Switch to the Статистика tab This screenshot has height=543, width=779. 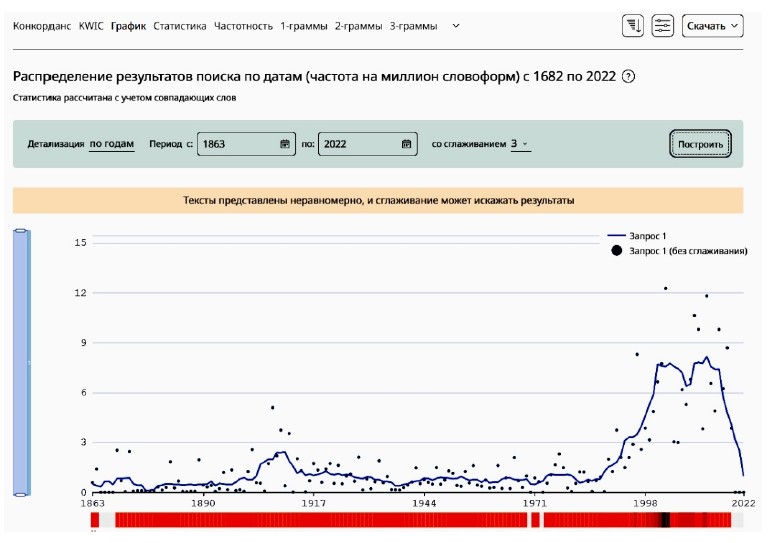(180, 26)
